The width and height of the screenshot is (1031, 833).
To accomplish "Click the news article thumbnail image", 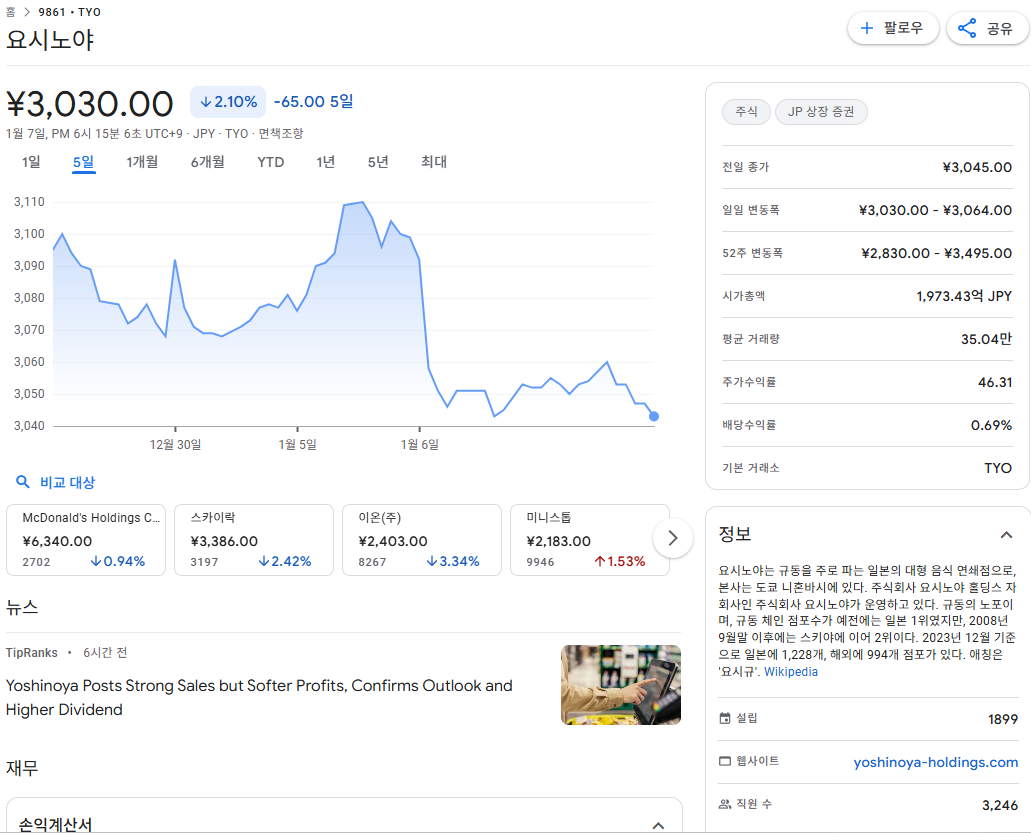I will point(621,685).
